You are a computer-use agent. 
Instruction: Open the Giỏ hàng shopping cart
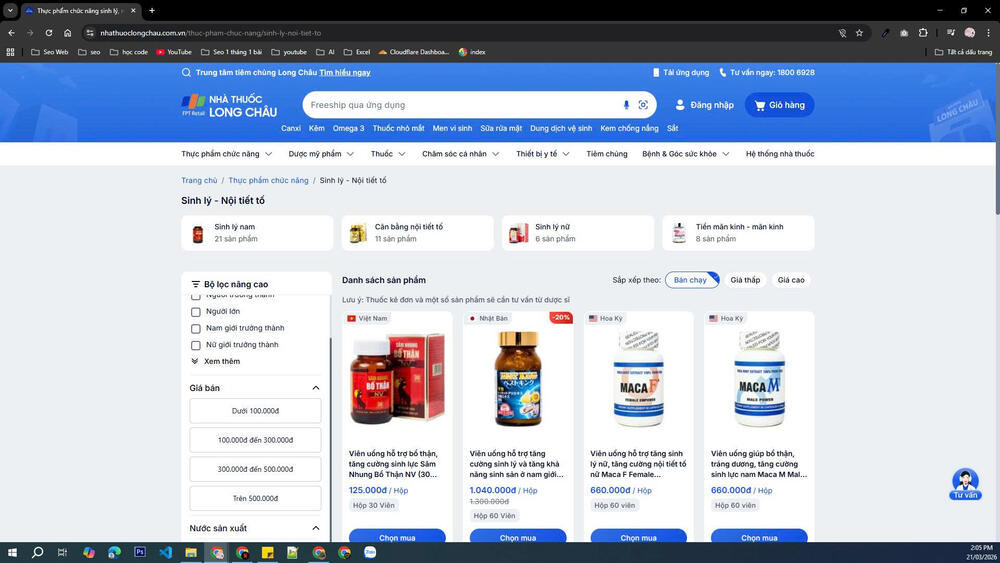(779, 105)
